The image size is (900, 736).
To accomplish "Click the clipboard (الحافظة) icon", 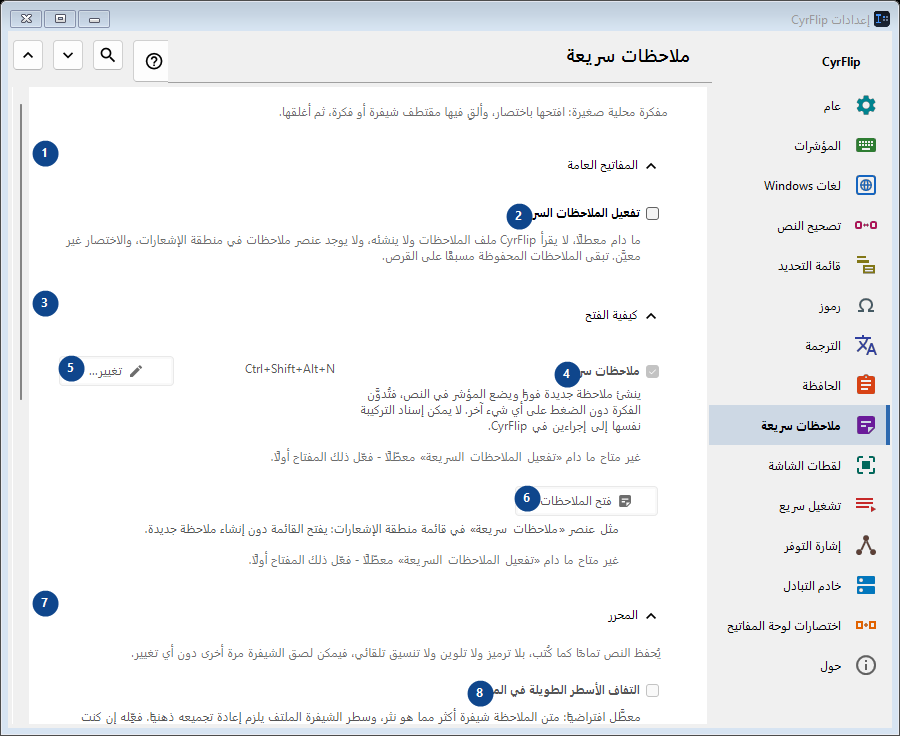I will point(866,385).
